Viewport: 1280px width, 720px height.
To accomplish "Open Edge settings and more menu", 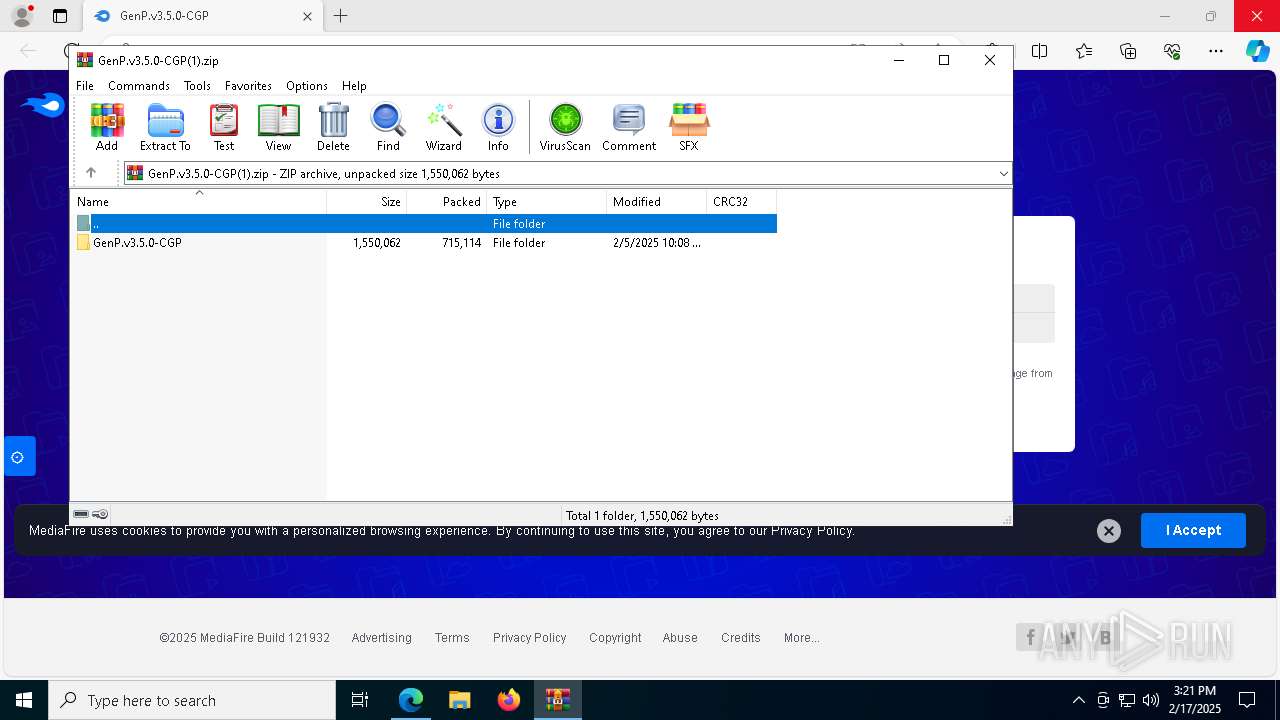I will pyautogui.click(x=1215, y=51).
